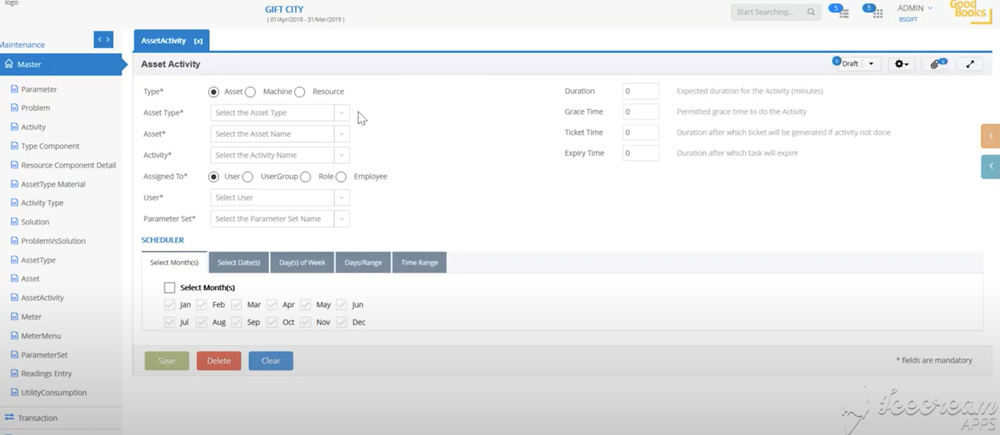
Task: Assign to Role radio button
Action: [305, 177]
